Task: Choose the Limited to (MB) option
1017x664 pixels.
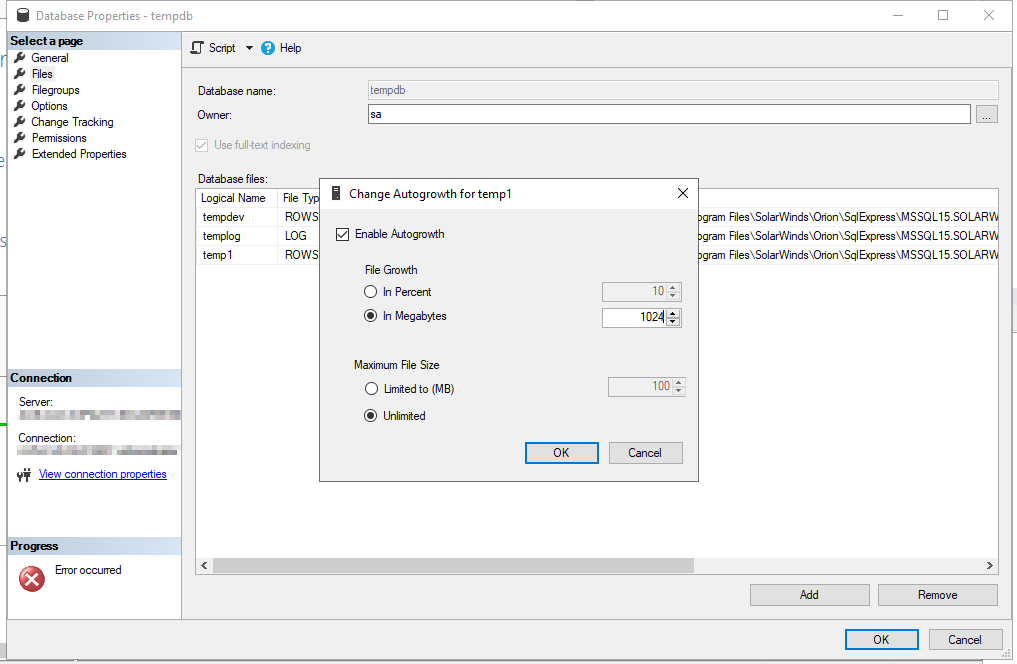Action: [x=372, y=388]
